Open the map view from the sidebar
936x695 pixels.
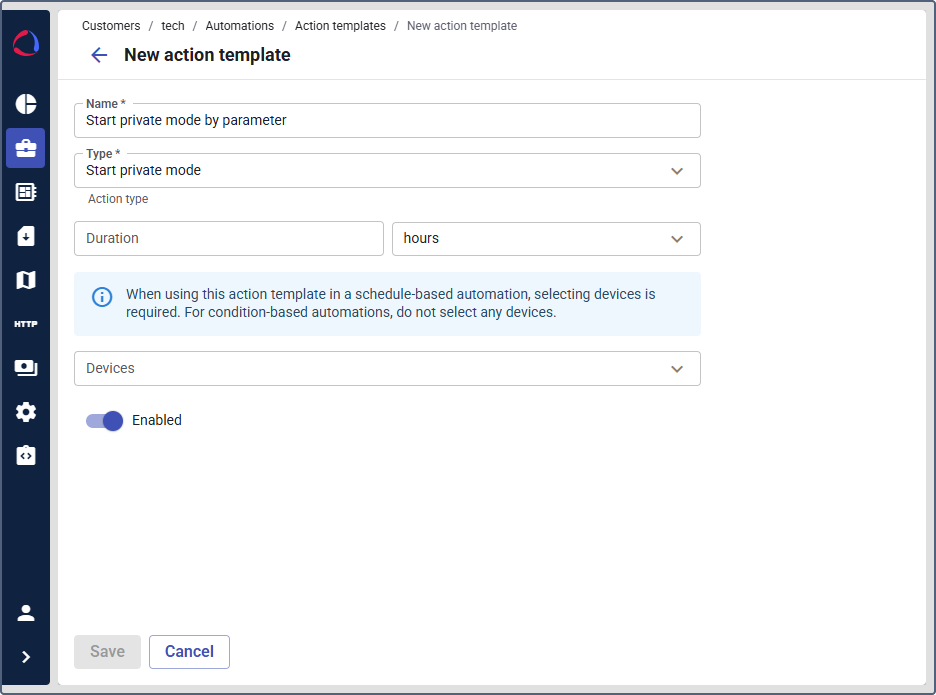[25, 279]
